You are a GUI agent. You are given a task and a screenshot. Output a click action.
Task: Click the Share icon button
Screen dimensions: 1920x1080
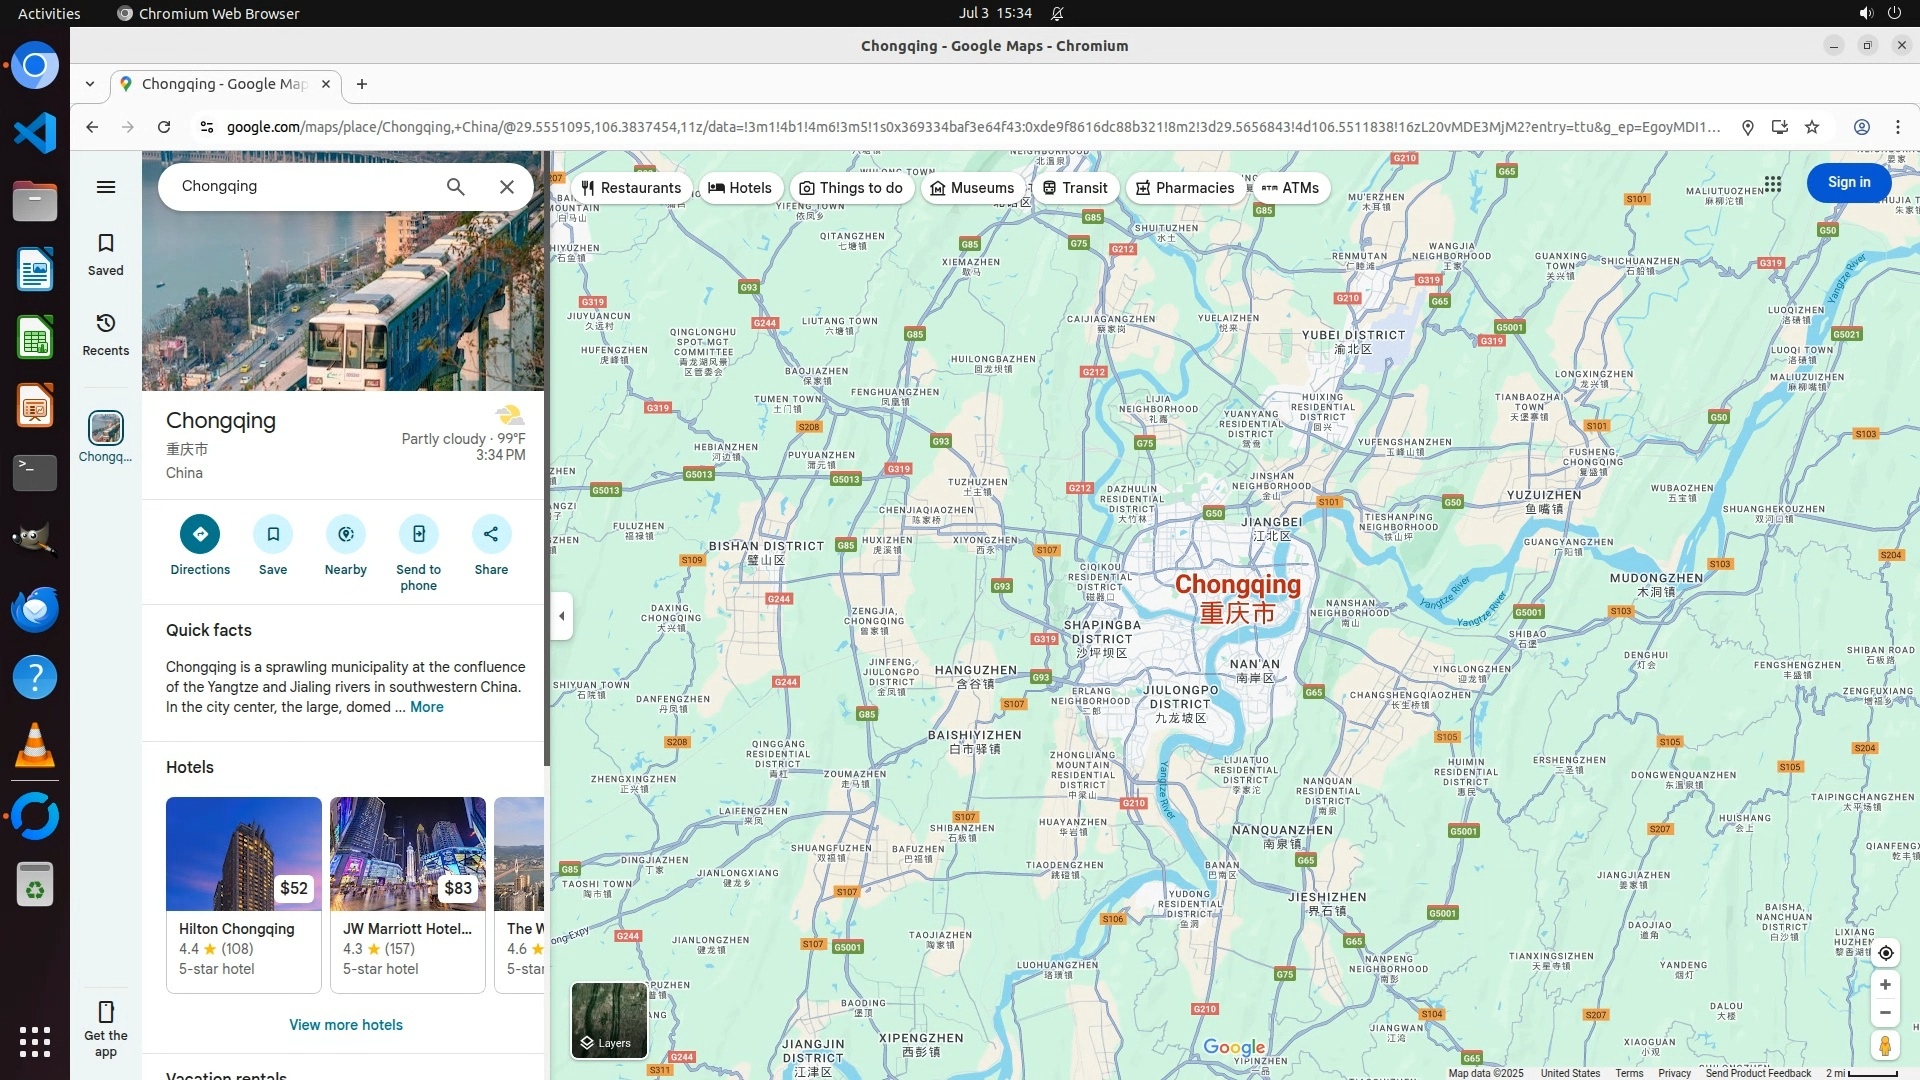491,534
